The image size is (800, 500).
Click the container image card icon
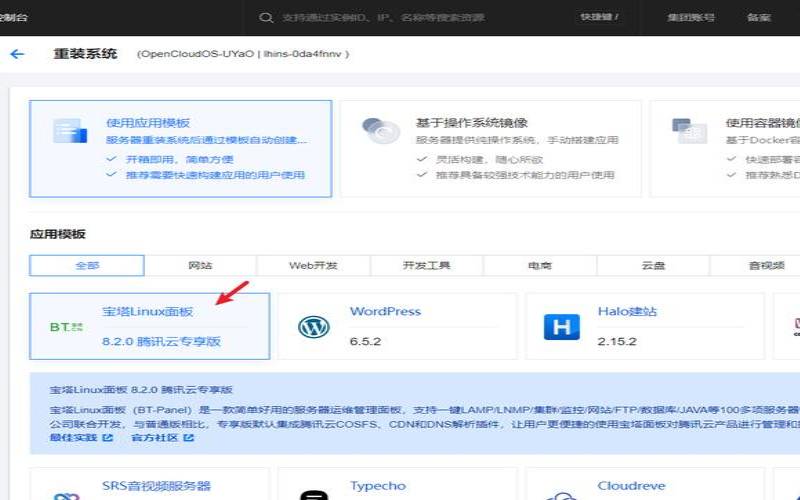pyautogui.click(x=689, y=131)
